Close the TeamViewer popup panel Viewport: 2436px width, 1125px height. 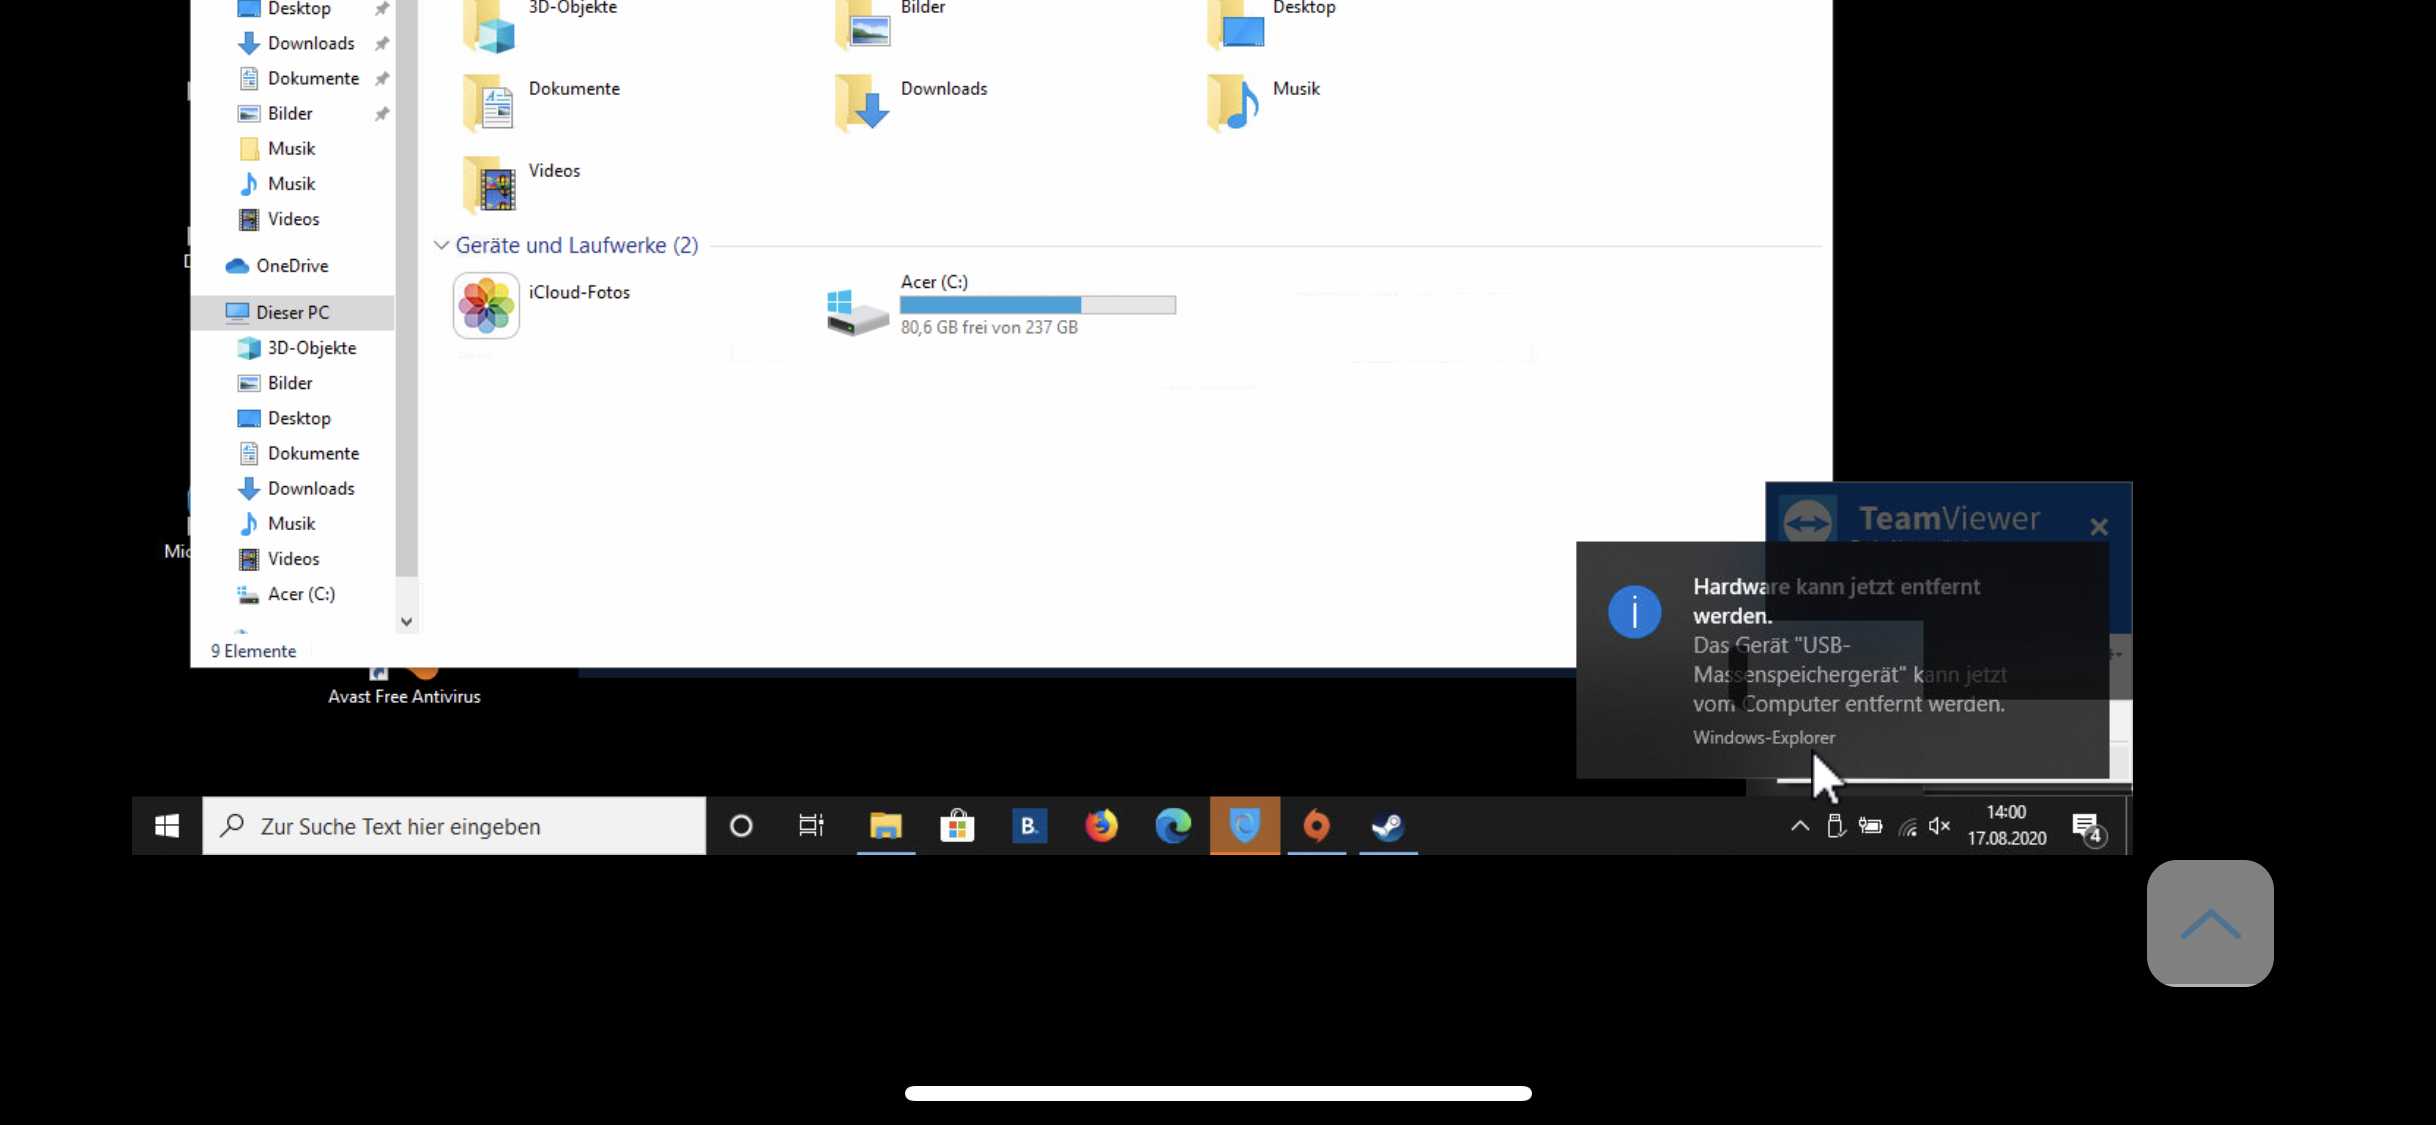tap(2099, 526)
